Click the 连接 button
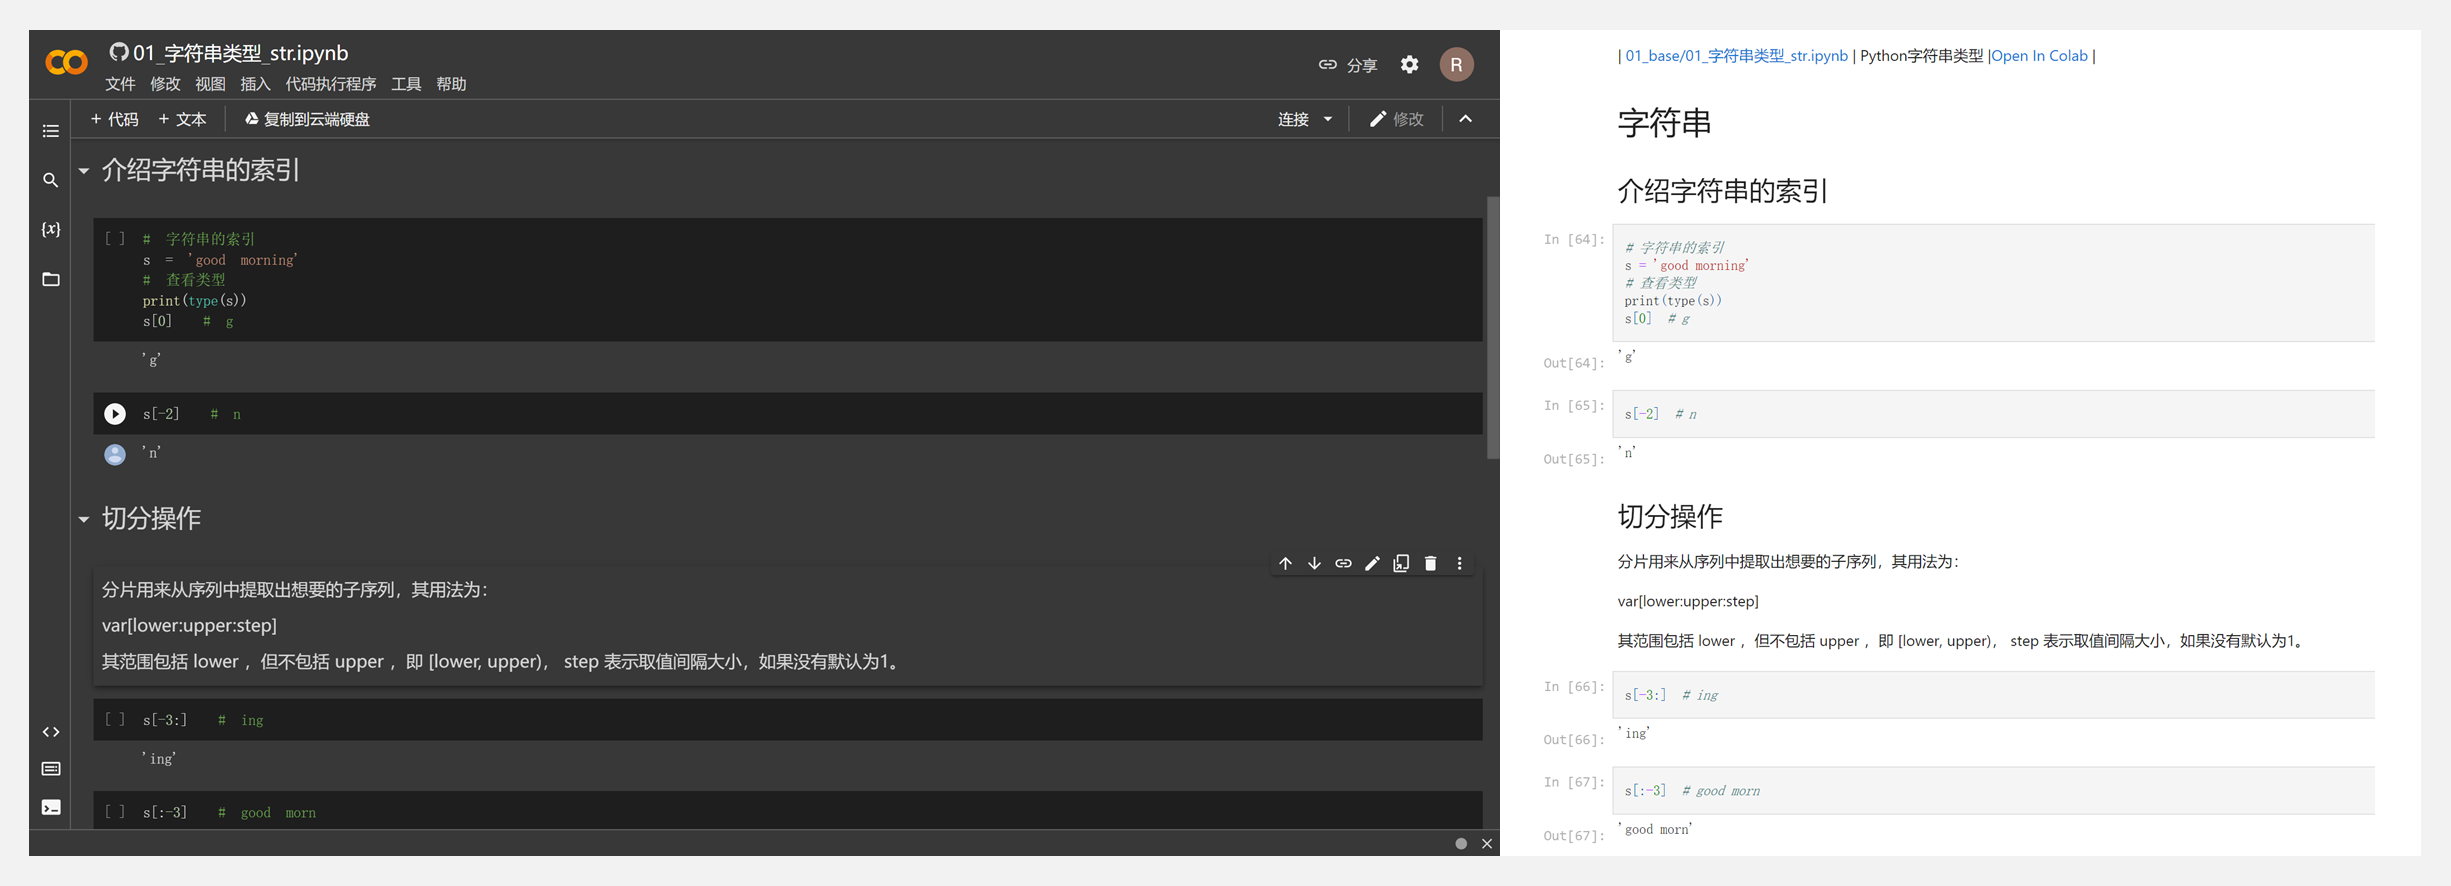The image size is (2451, 886). pos(1293,119)
